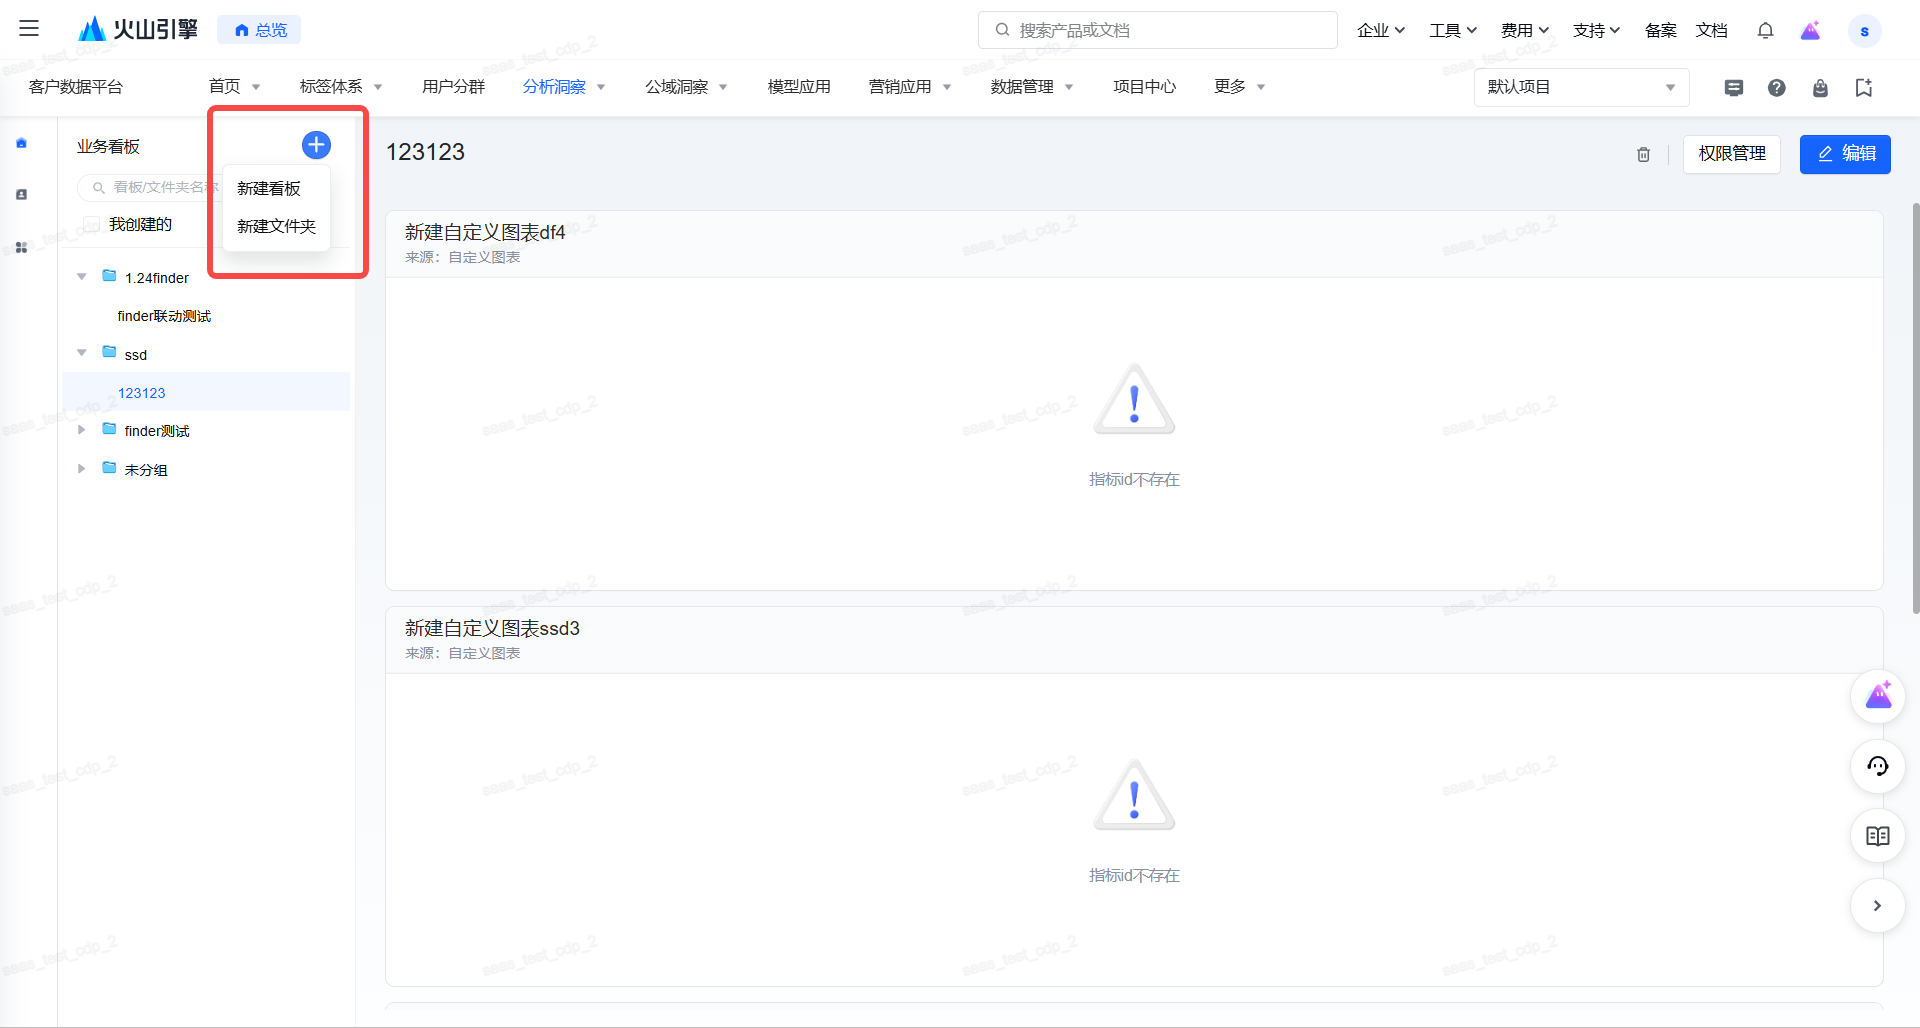Select the second left sidebar icon
The width and height of the screenshot is (1920, 1028).
(21, 195)
